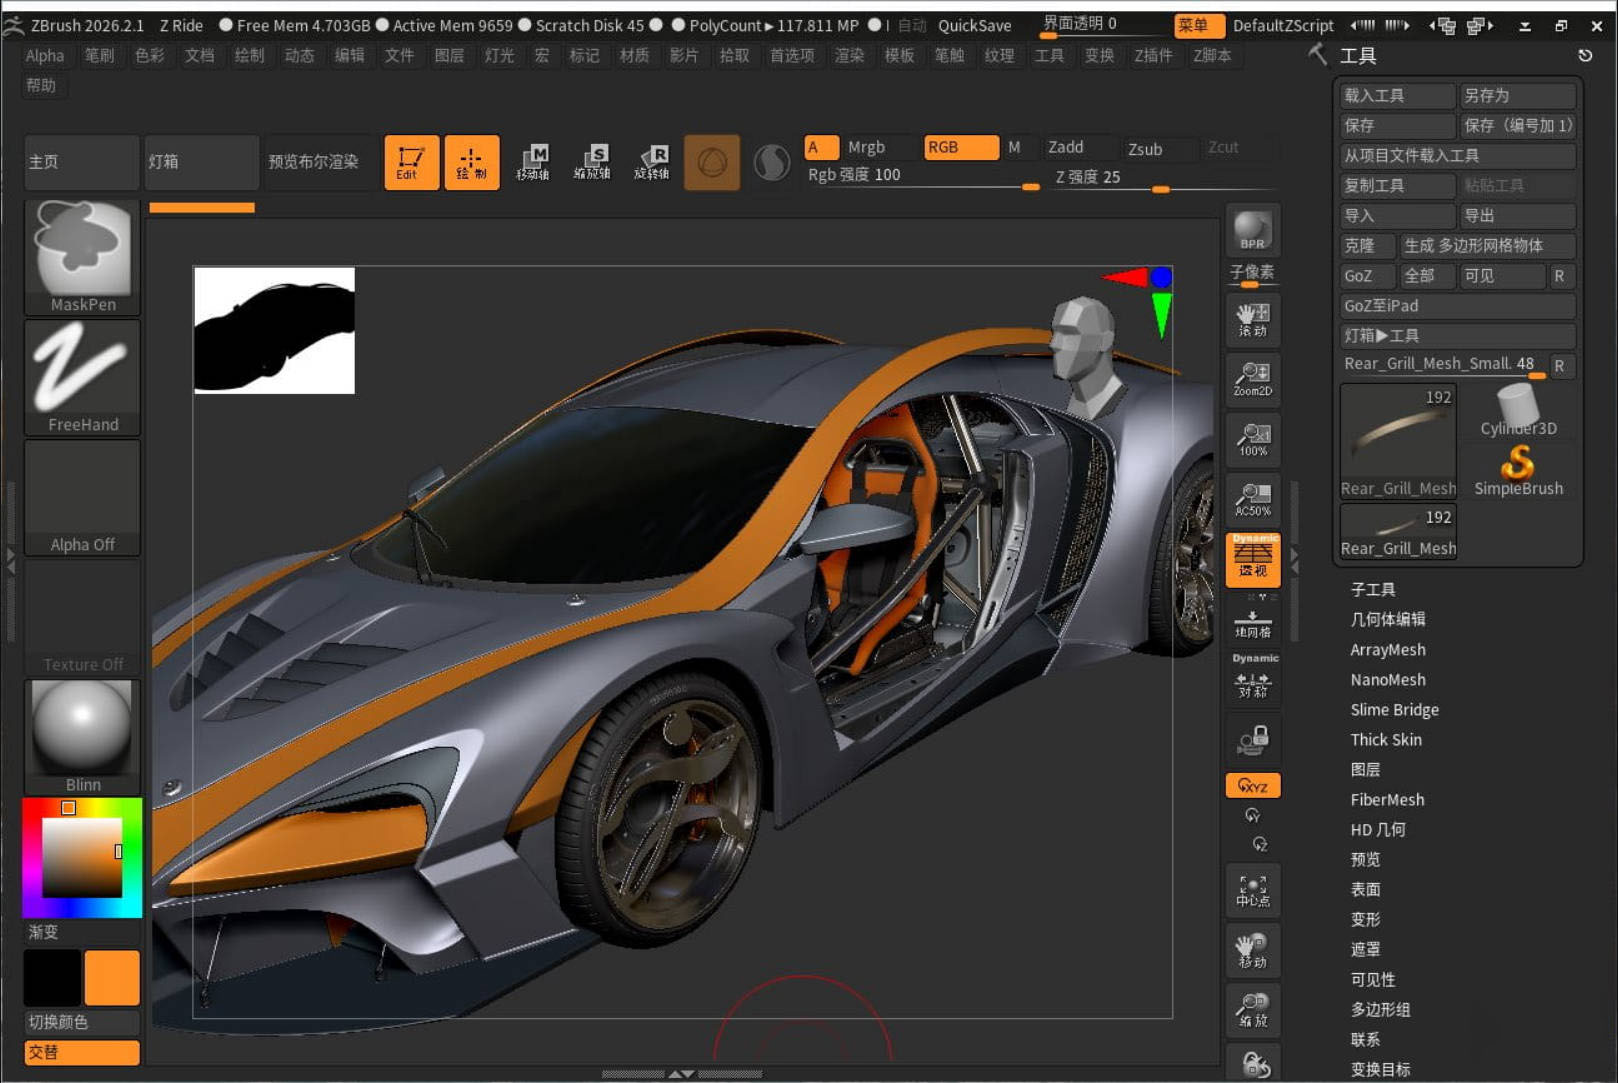Click the material sphere toolbar icon
1618x1083 pixels.
[x=712, y=162]
